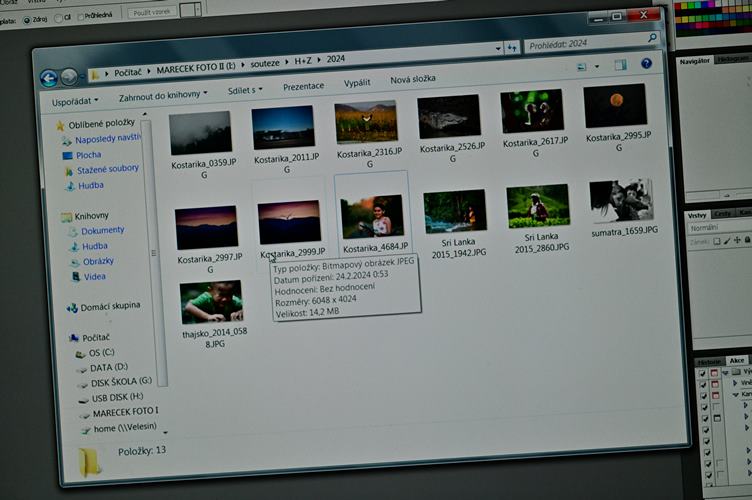The image size is (752, 500).
Task: Select the Zdroj radio button in Photoshop
Action: click(x=27, y=20)
